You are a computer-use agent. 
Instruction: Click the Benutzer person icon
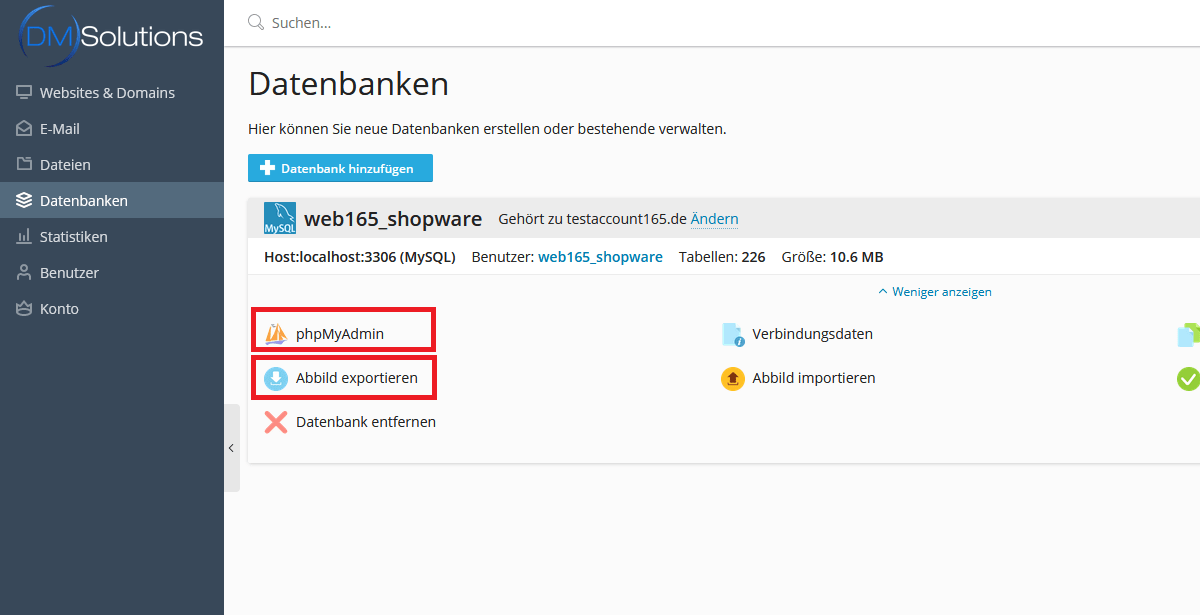click(x=24, y=273)
